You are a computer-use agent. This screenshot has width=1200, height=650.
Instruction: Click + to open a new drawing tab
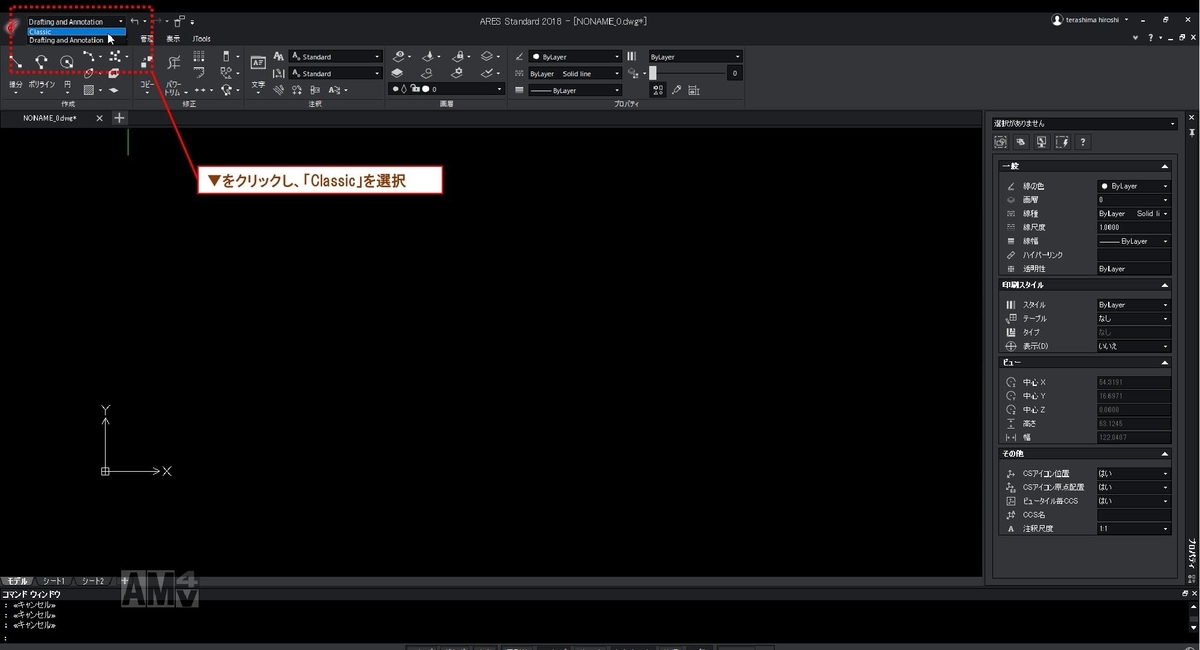[119, 117]
